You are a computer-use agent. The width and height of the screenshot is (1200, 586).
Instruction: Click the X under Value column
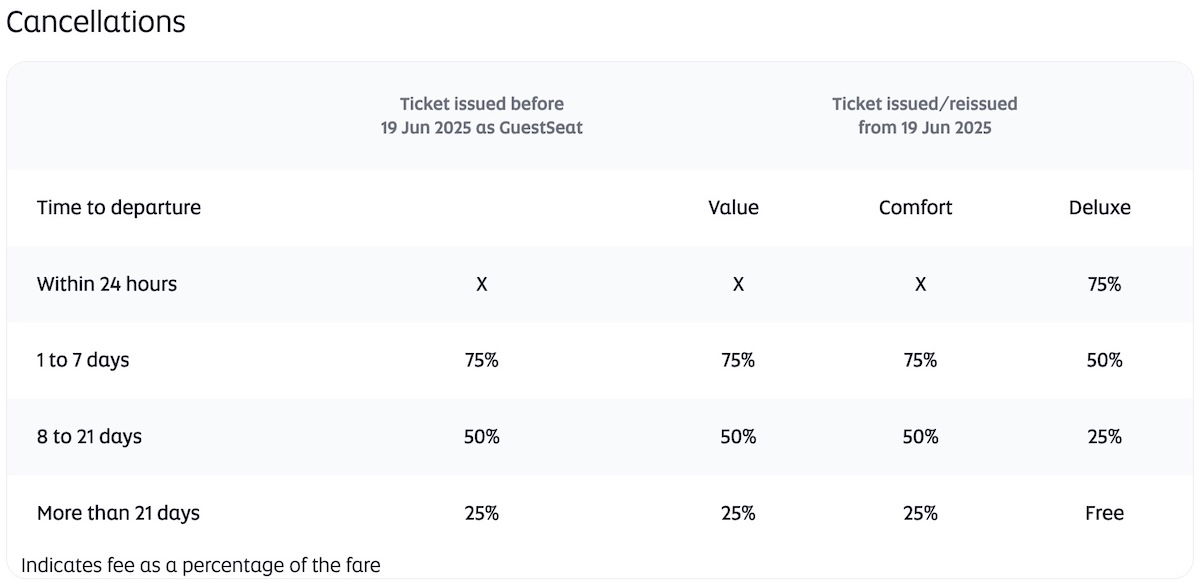(738, 284)
